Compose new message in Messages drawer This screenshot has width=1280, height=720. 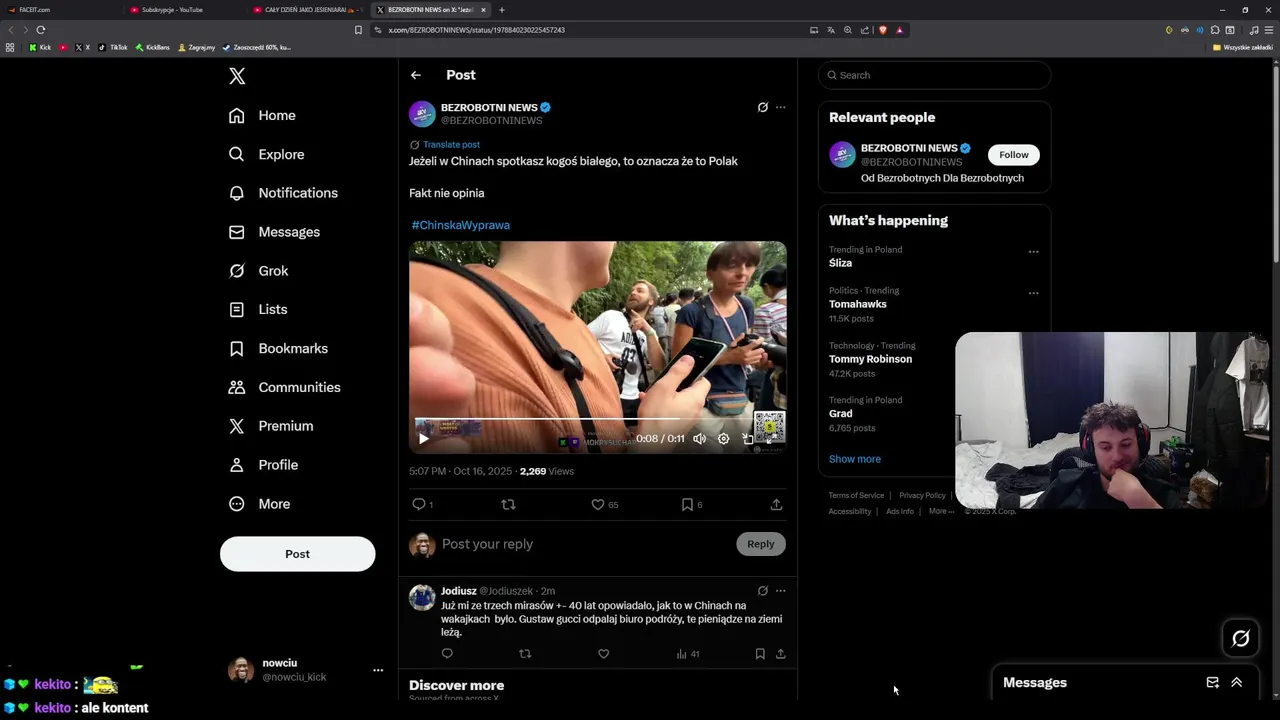click(x=1212, y=683)
